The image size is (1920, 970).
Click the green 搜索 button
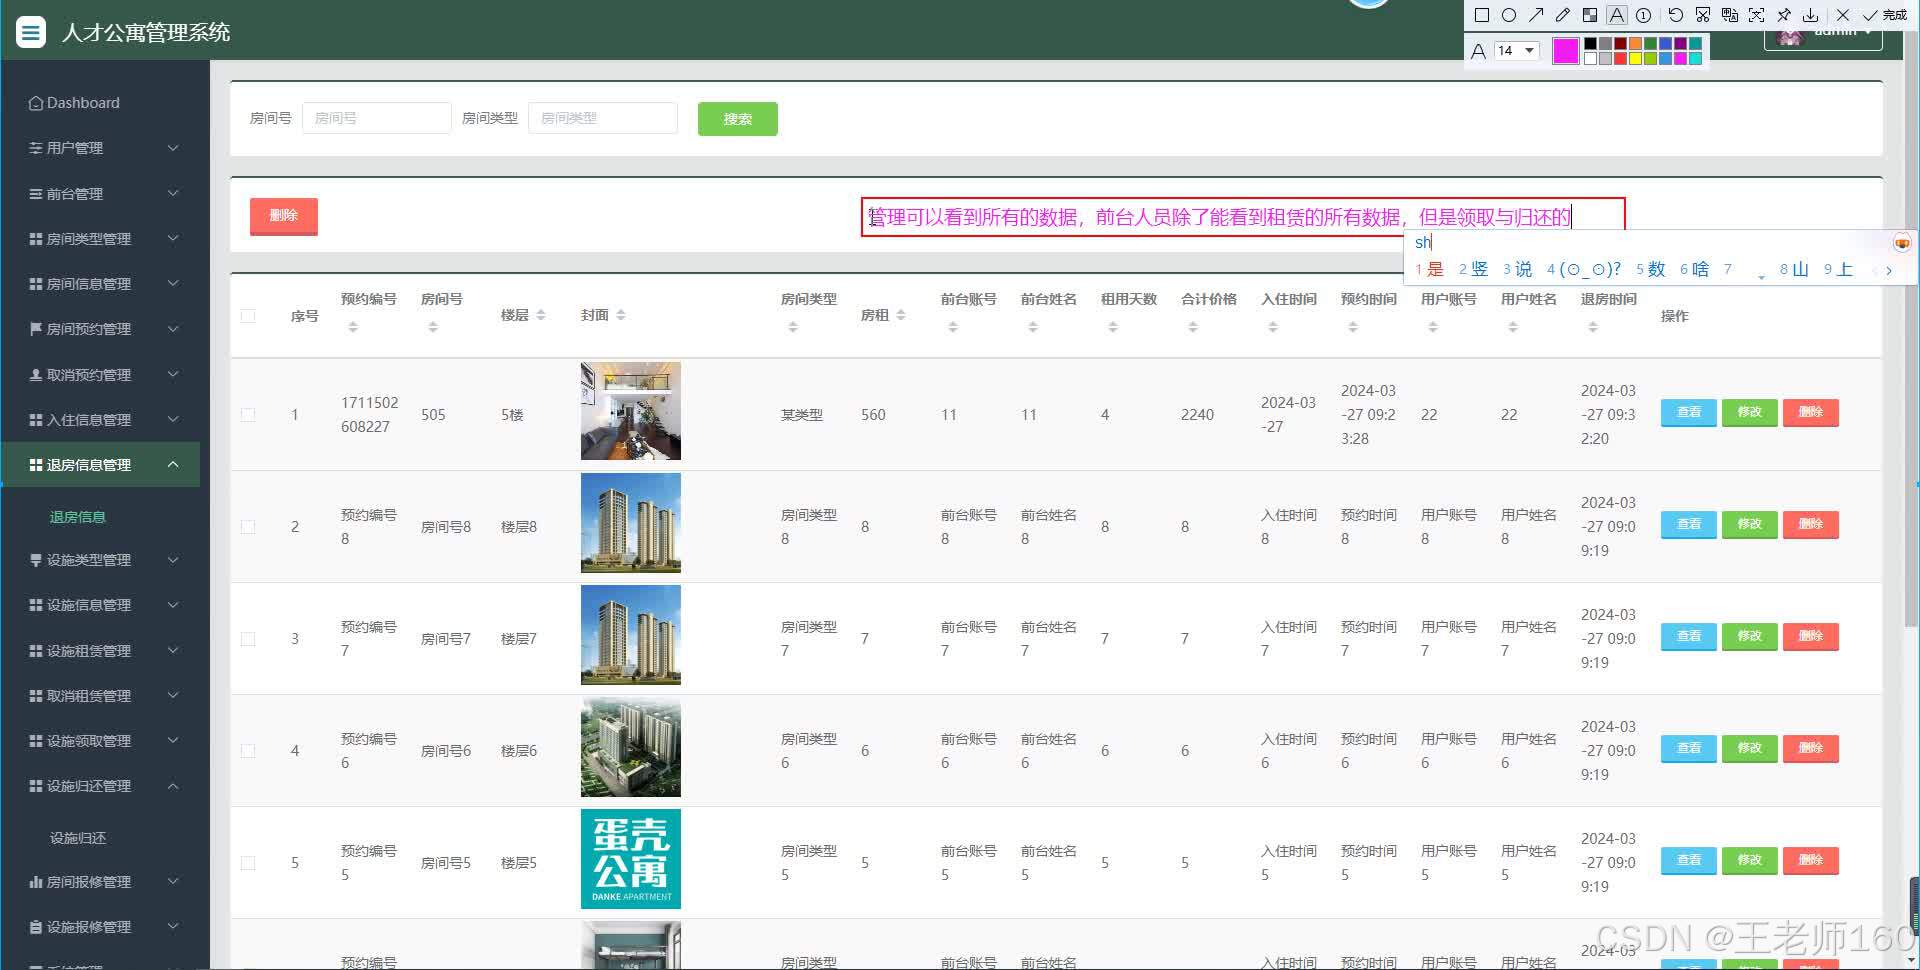tap(738, 119)
